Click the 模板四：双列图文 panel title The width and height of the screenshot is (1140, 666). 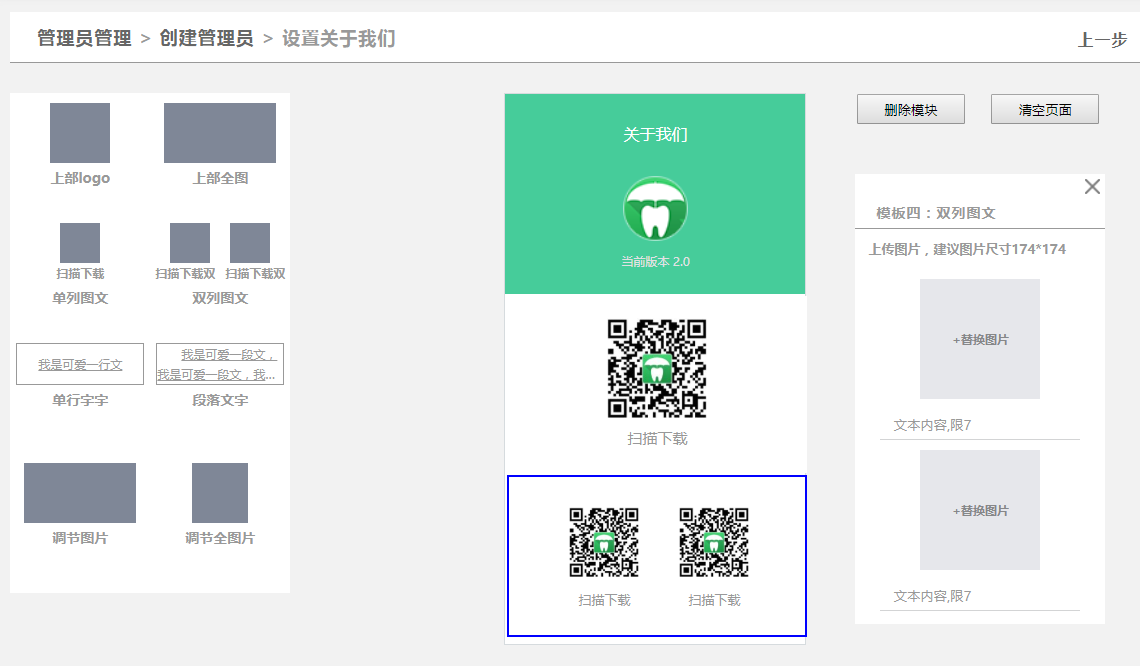[x=936, y=213]
